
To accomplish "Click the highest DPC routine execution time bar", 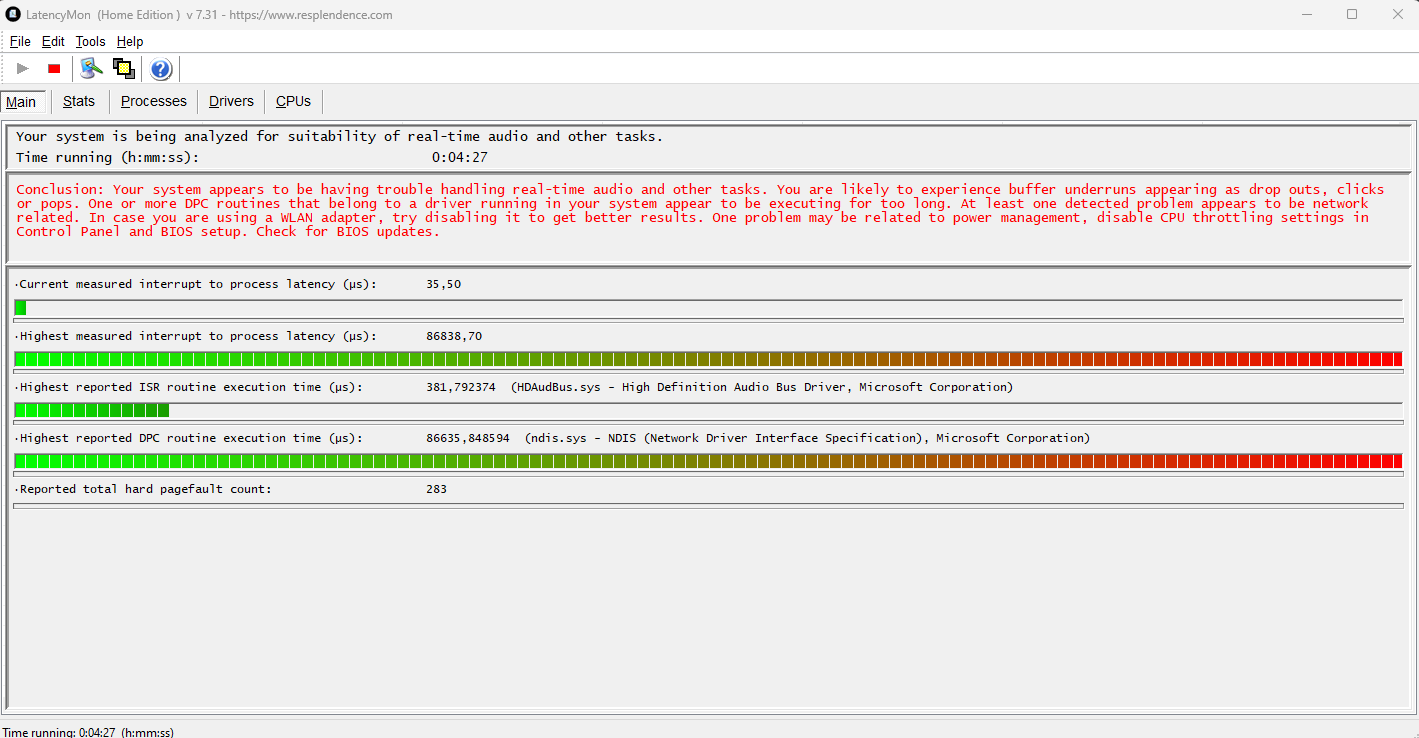I will coord(708,461).
